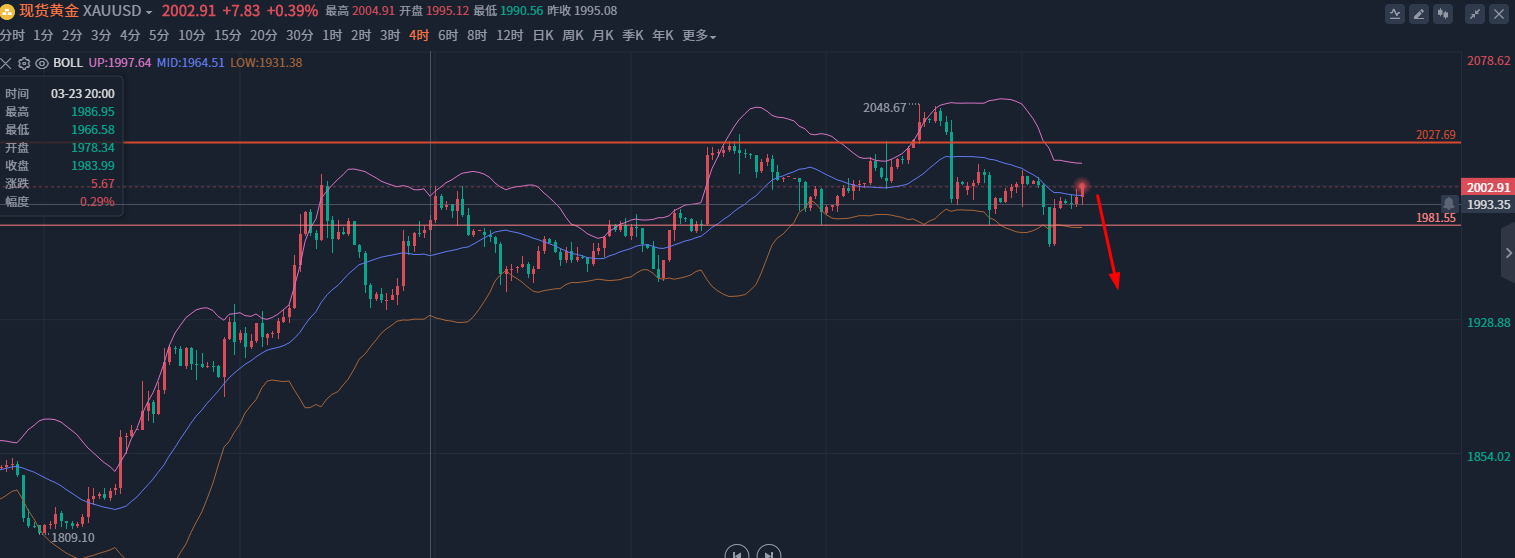Switch to 3分 timeframe

point(101,36)
